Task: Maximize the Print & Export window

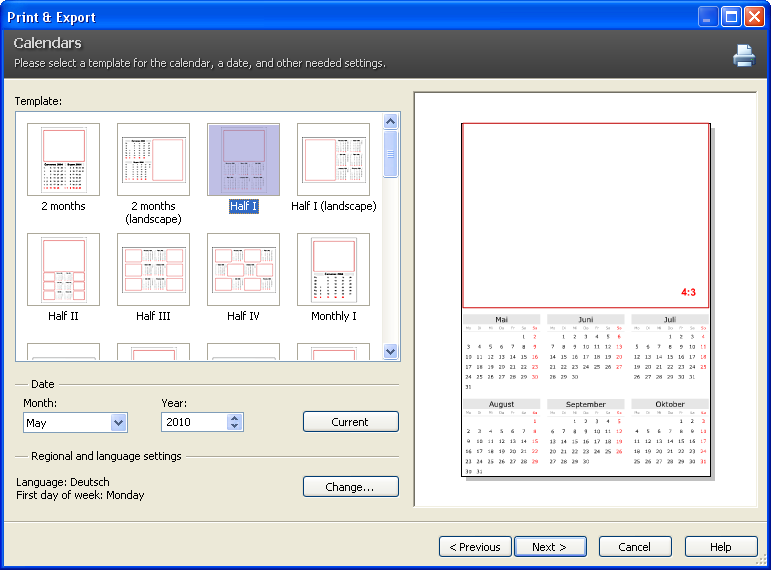Action: [731, 17]
